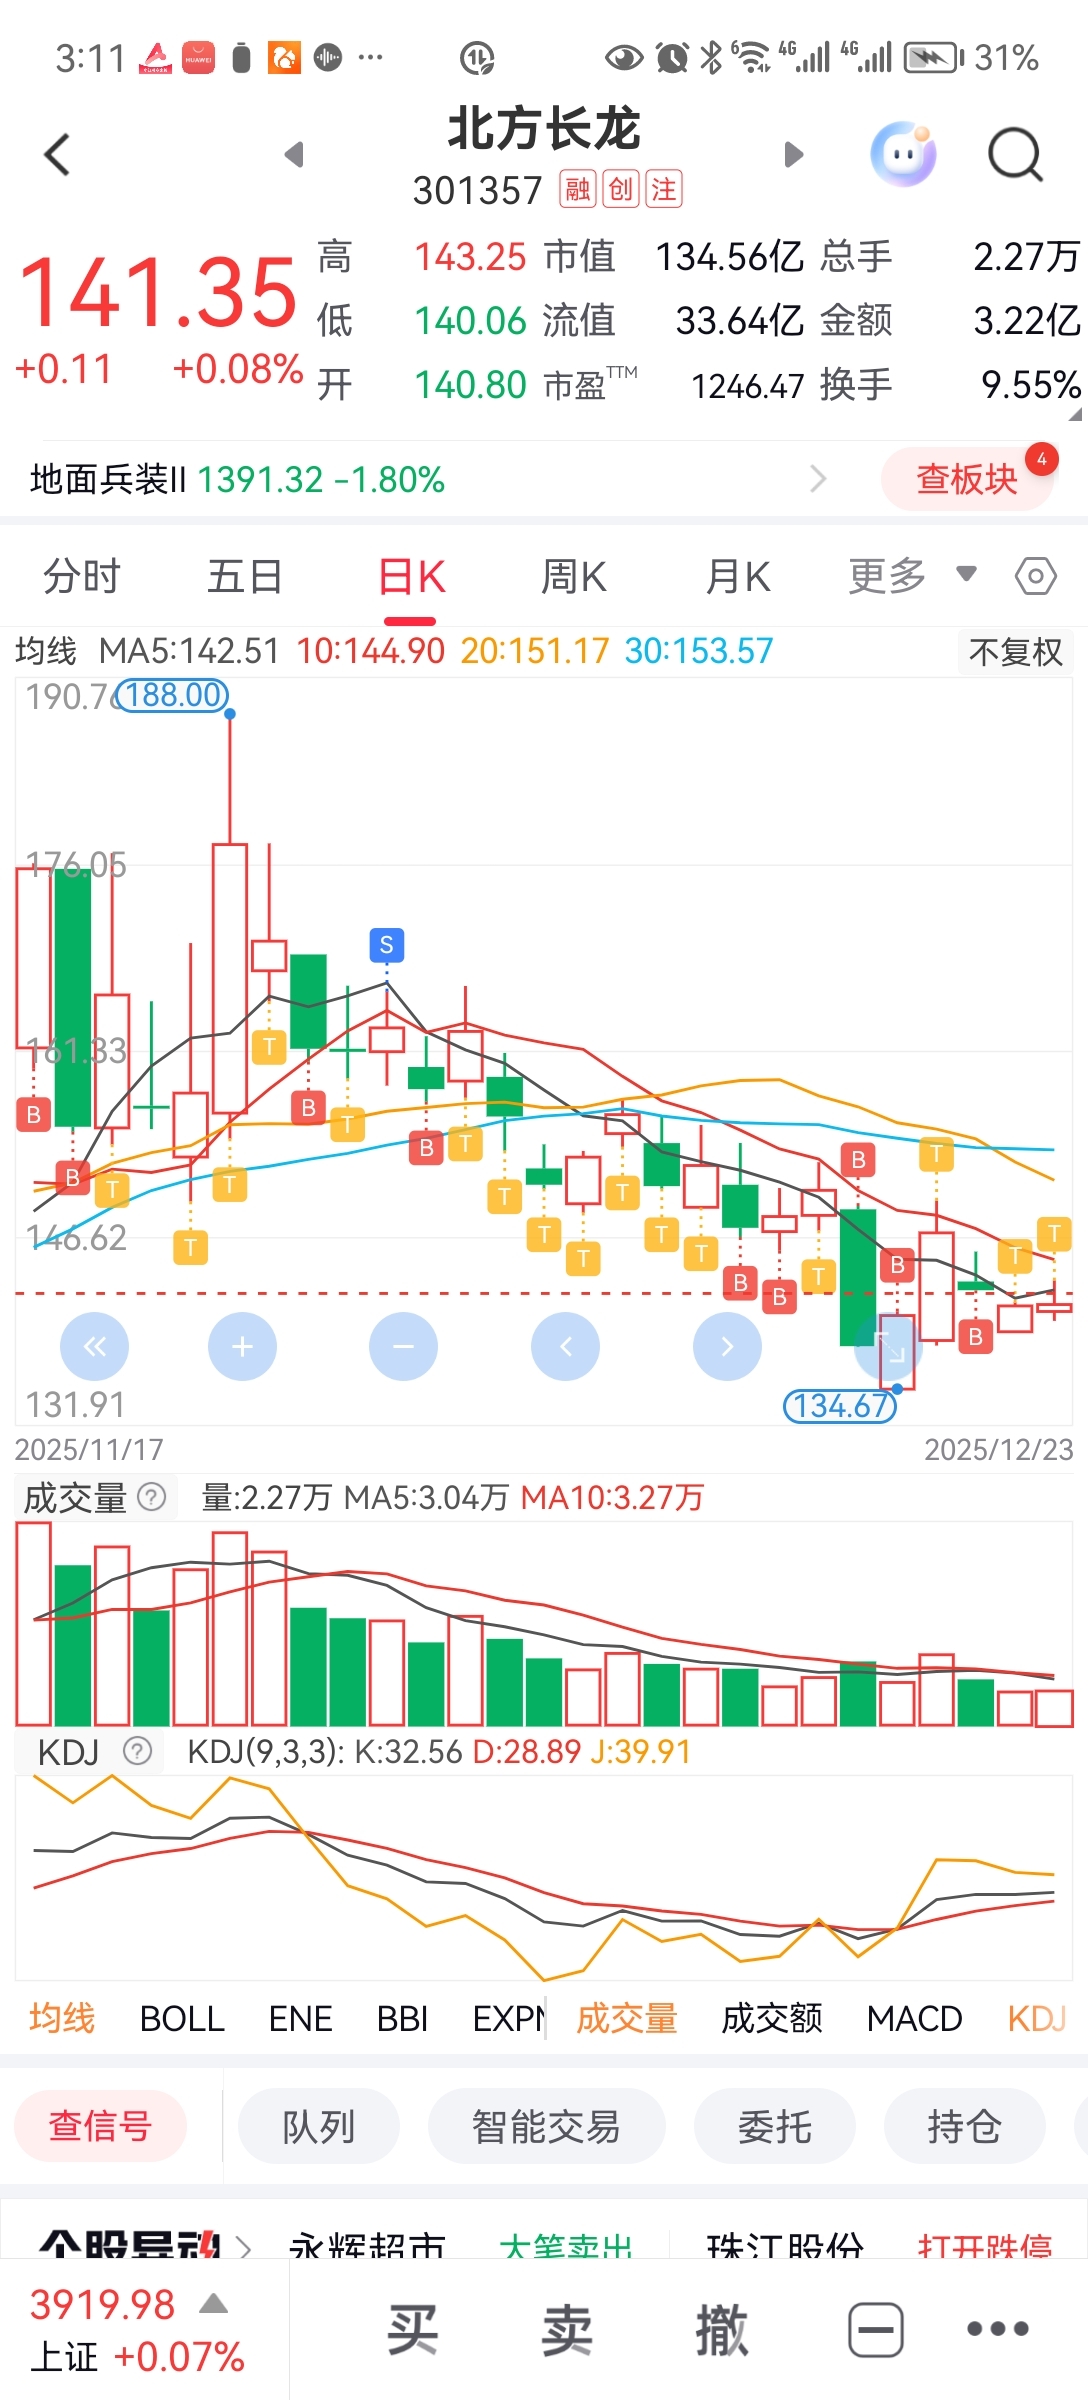Tap 撤 cancel order button
This screenshot has width=1088, height=2400.
(721, 2330)
